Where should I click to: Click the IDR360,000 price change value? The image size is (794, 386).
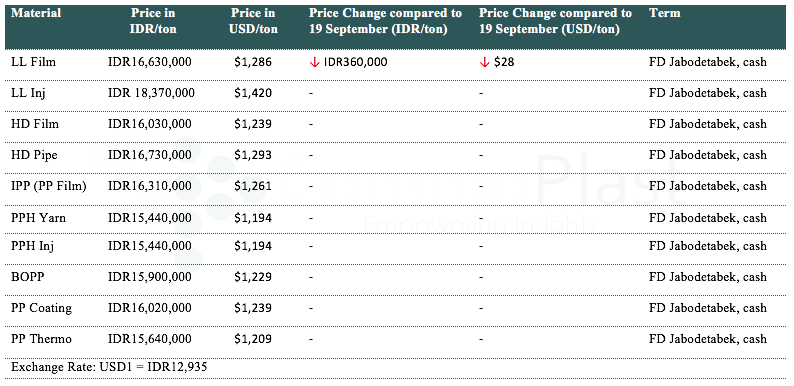pyautogui.click(x=355, y=62)
